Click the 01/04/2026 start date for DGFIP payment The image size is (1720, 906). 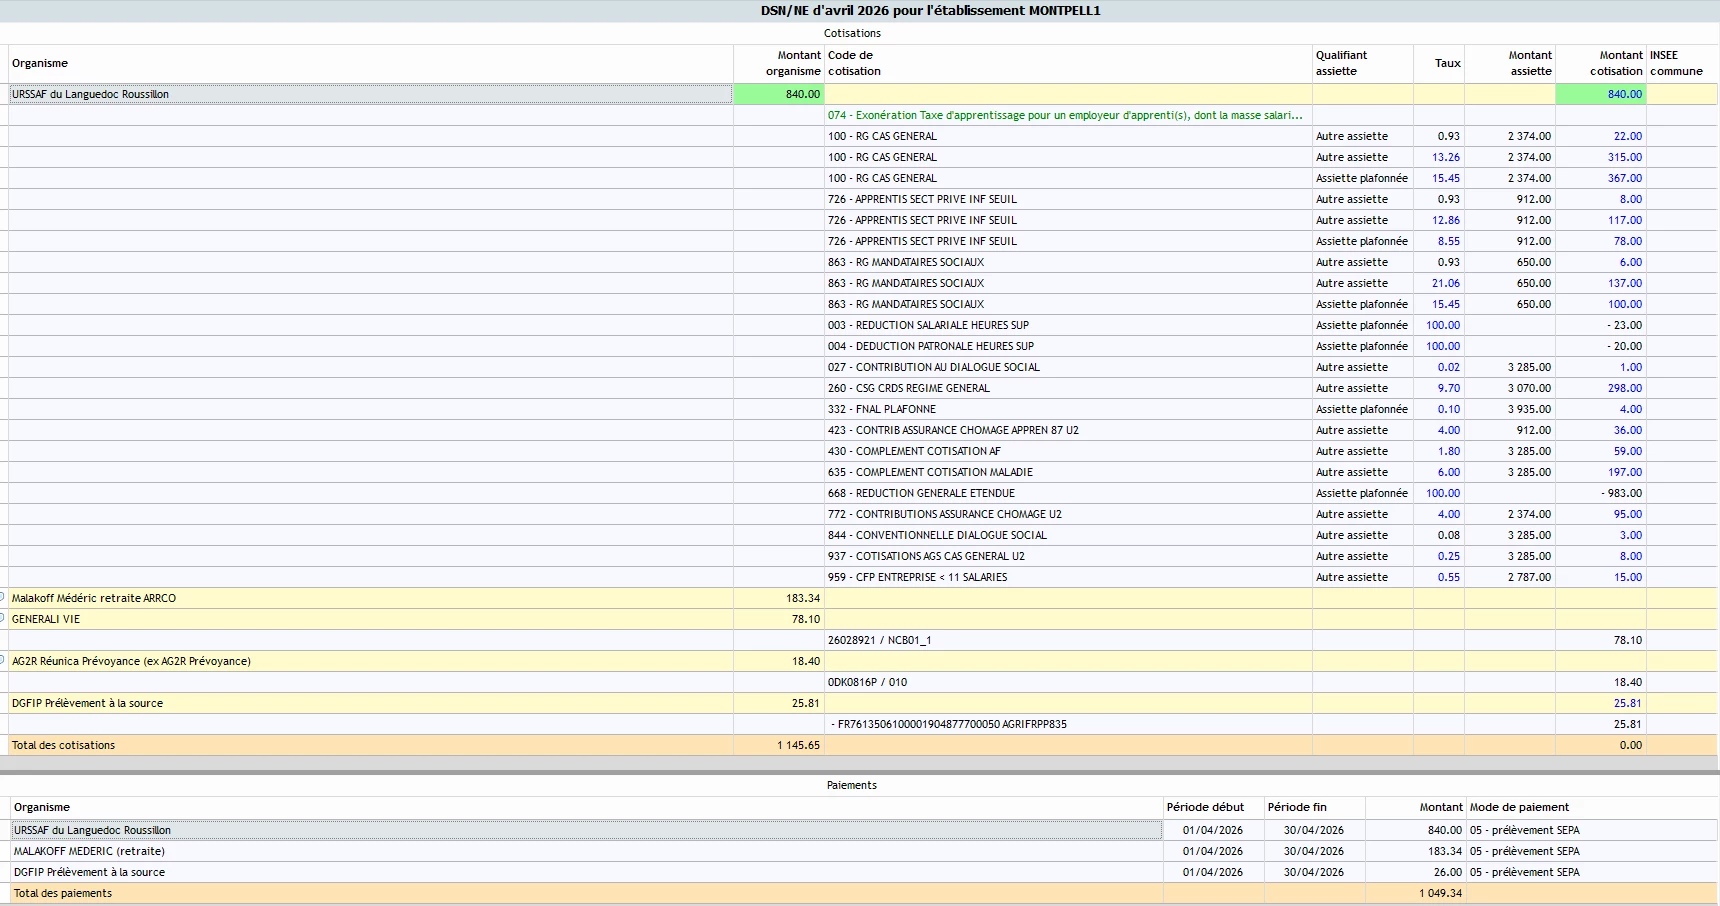(1213, 872)
